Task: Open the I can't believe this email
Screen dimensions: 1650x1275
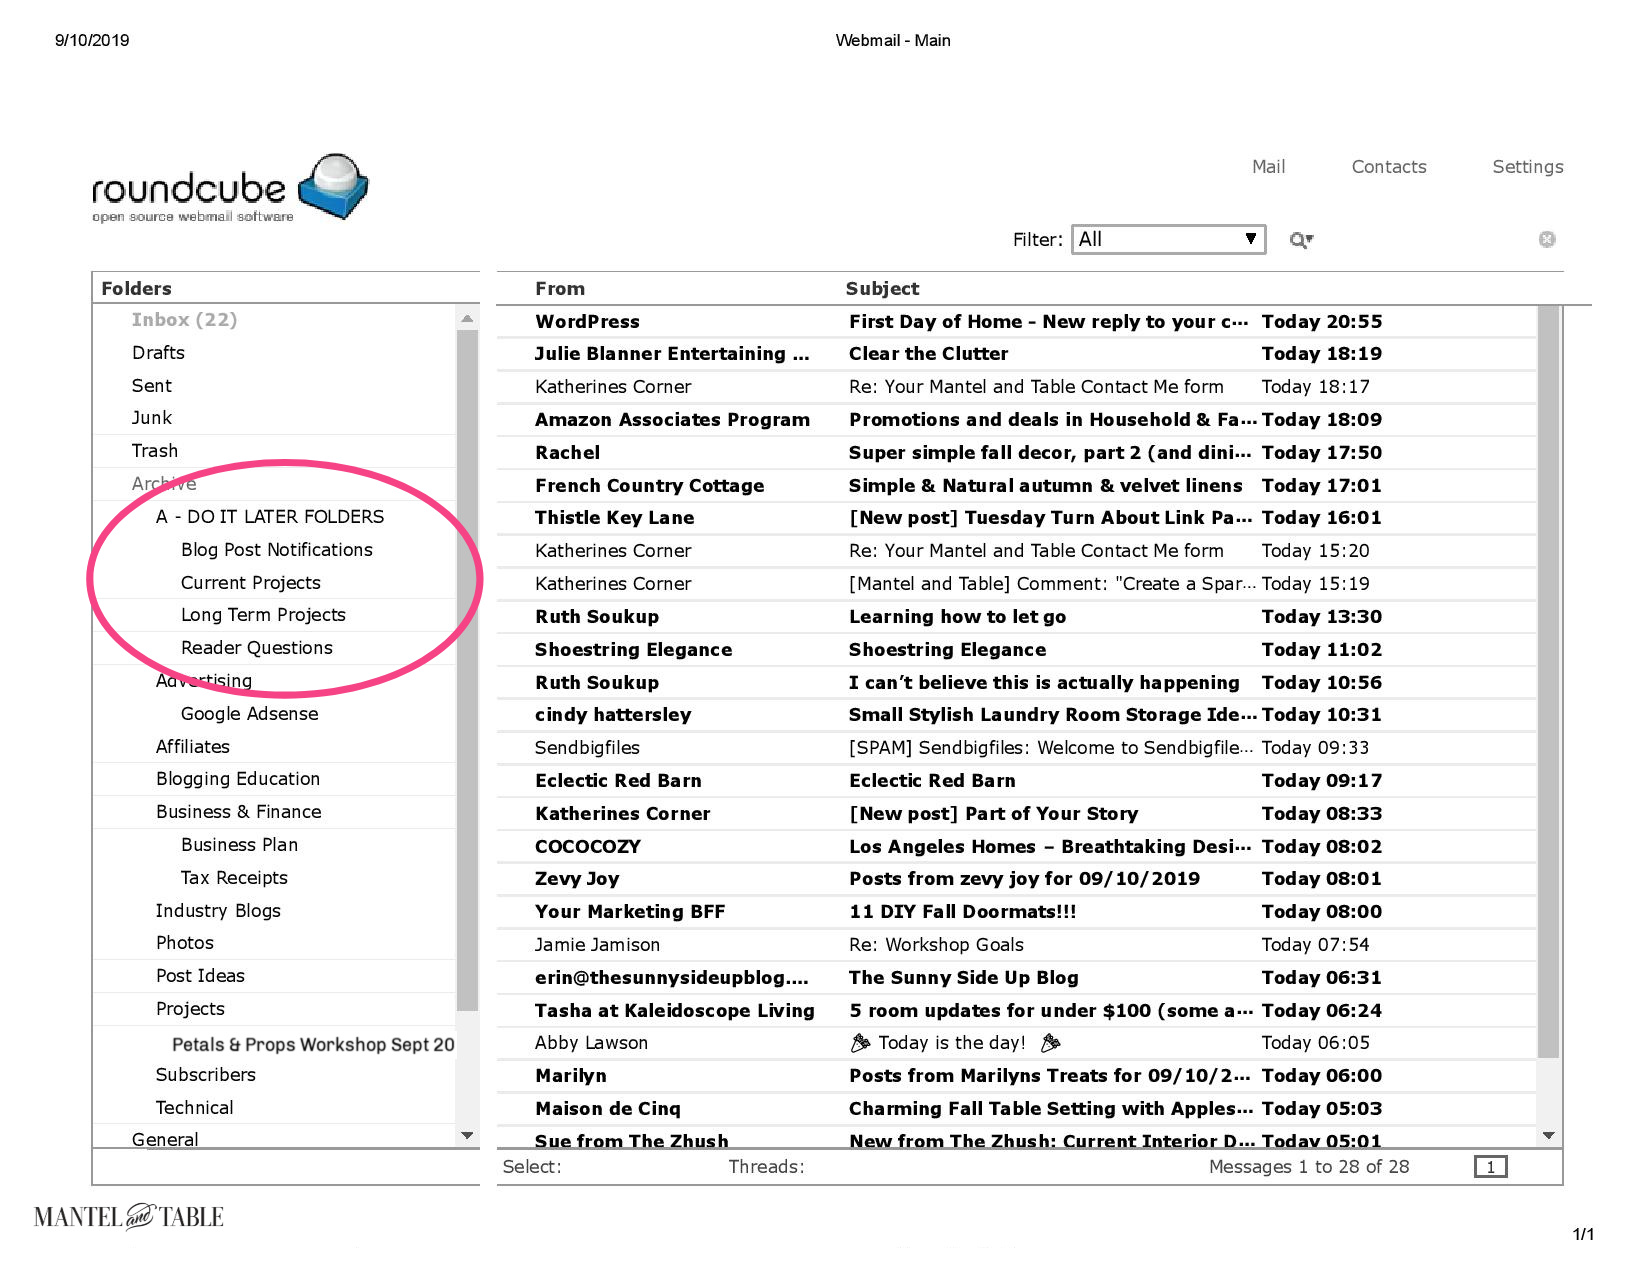Action: click(1016, 683)
